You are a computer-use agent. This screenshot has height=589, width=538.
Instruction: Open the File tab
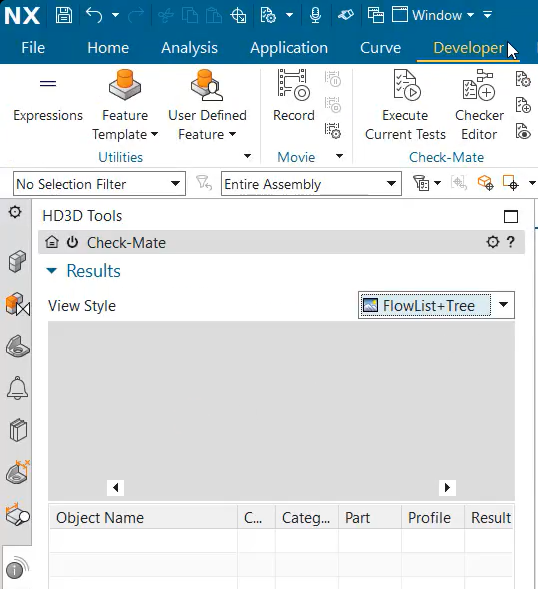coord(33,48)
